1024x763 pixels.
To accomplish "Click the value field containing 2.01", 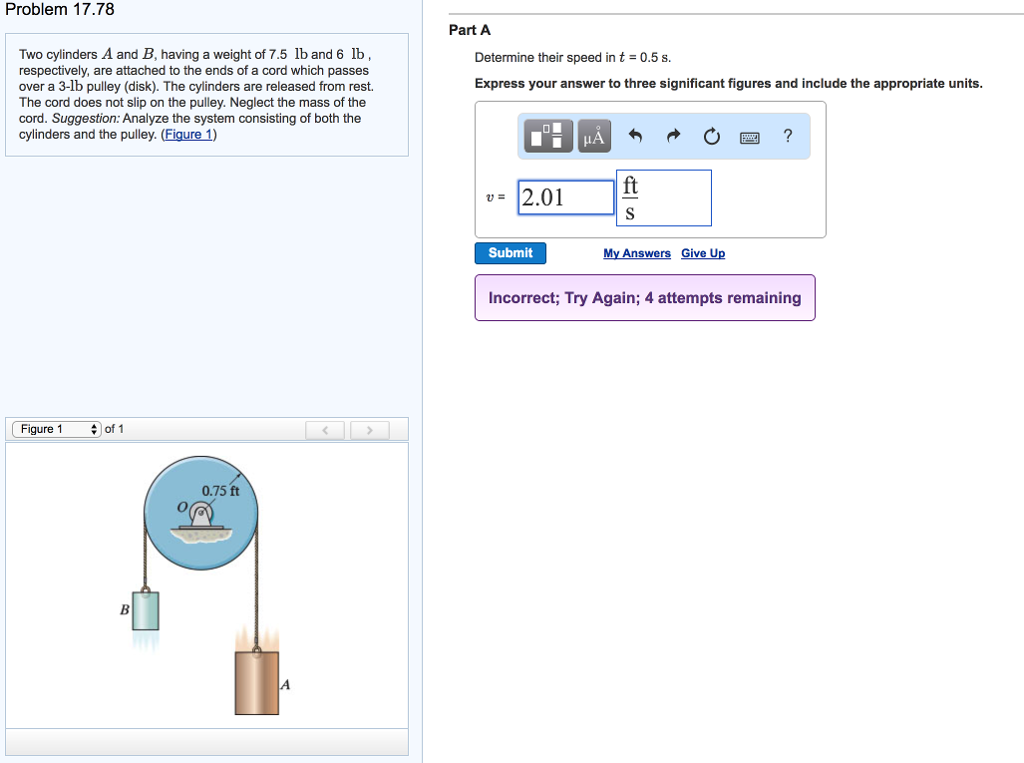I will click(x=565, y=196).
